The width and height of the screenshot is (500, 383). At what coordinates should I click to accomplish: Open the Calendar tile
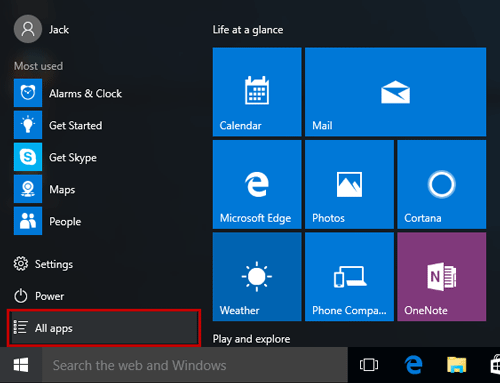[x=257, y=92]
